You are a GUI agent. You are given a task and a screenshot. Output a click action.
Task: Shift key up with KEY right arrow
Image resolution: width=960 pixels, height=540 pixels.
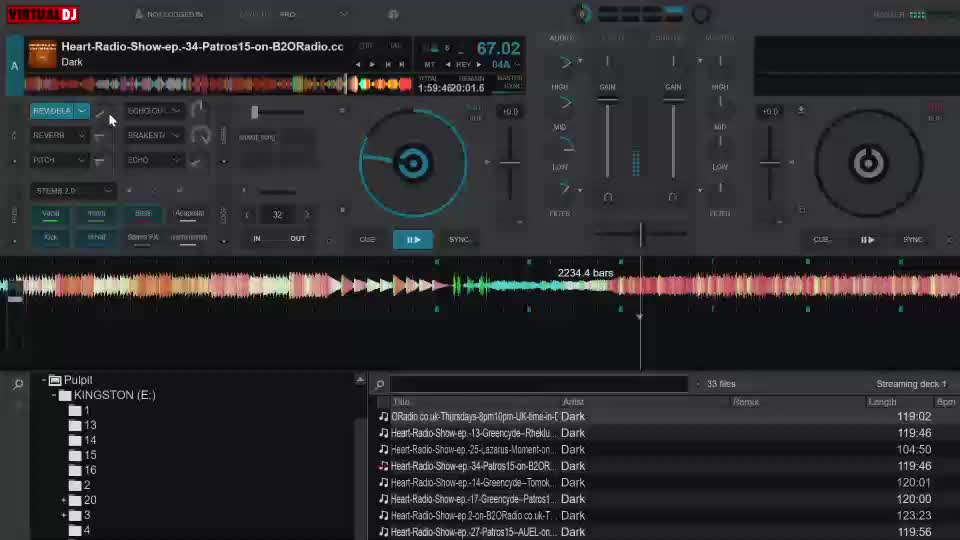[x=479, y=64]
